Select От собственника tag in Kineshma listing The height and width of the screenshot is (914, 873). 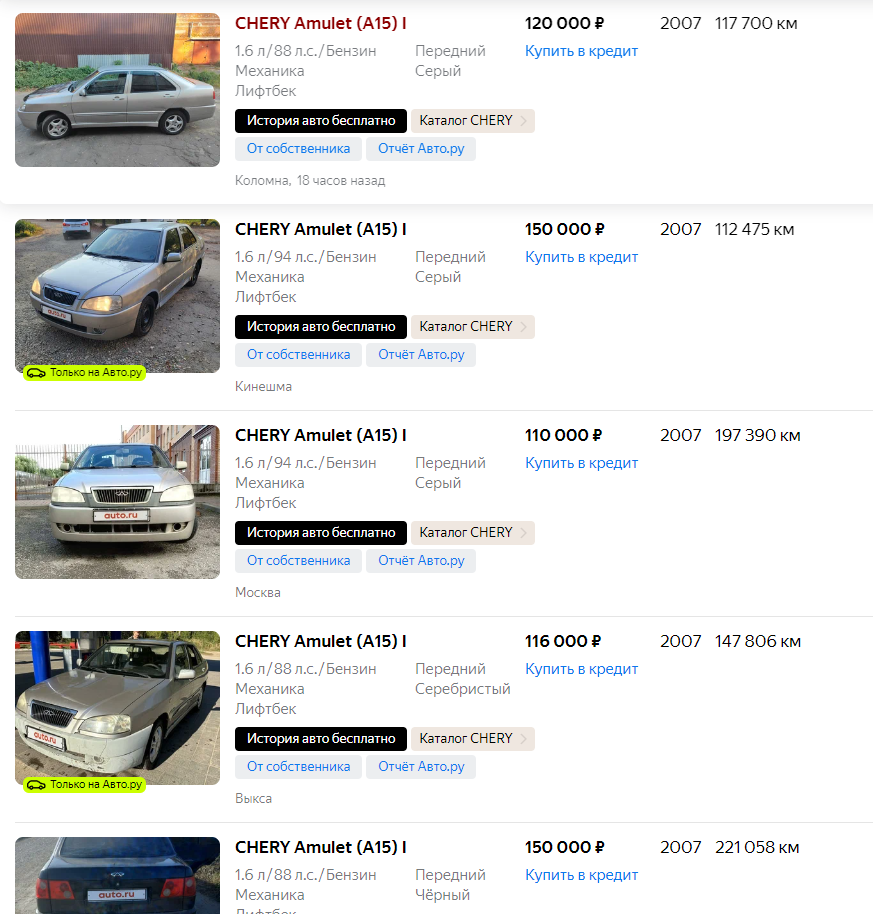298,355
